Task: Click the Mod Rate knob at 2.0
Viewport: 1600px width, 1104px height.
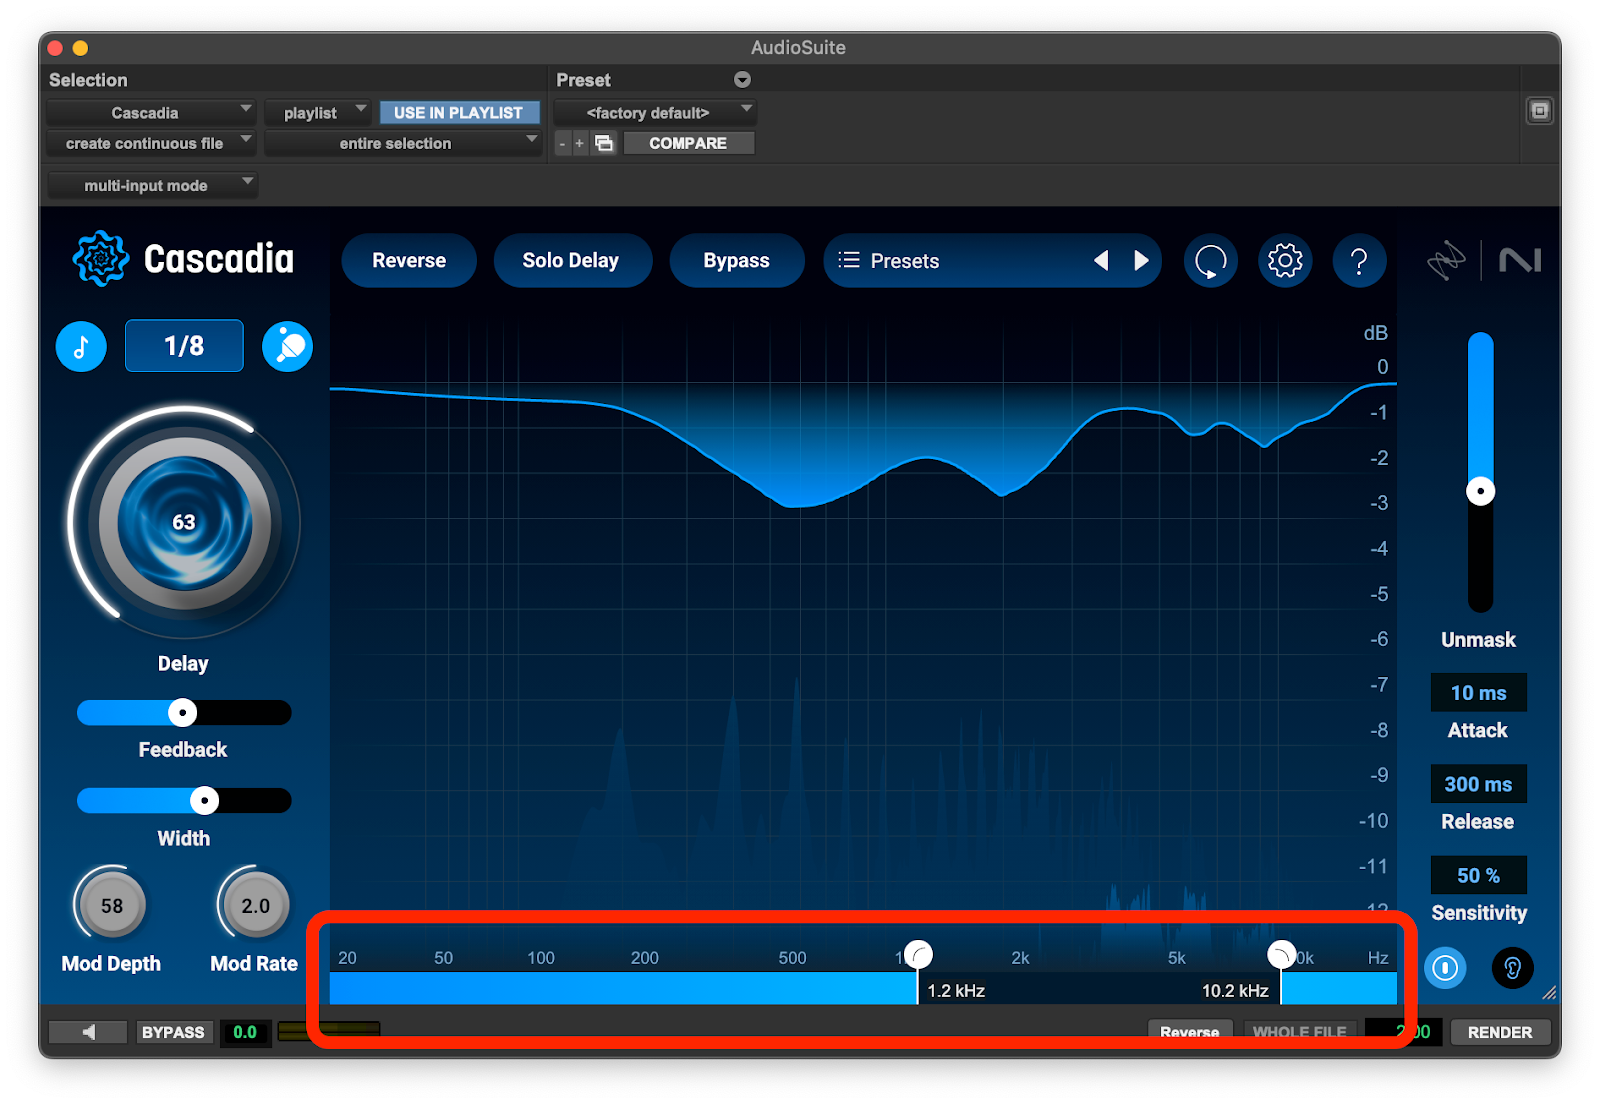Action: point(255,905)
